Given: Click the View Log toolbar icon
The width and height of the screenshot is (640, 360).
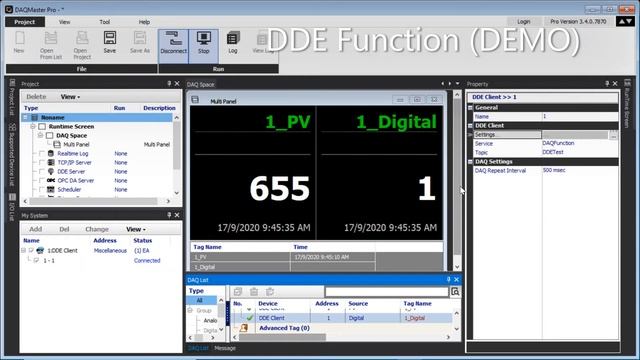Looking at the screenshot, I should (262, 39).
